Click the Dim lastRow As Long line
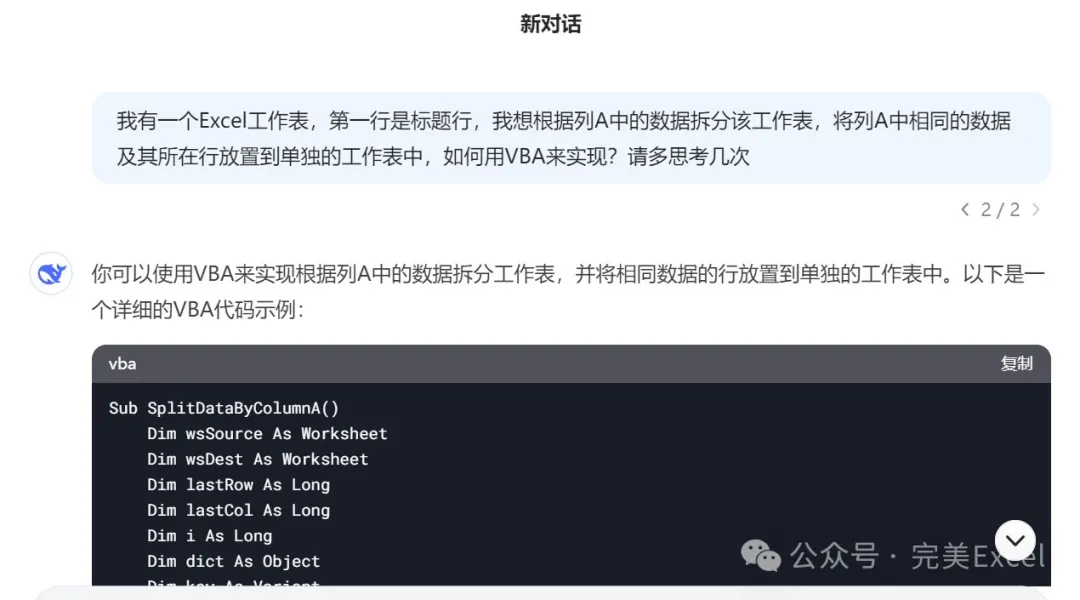1080x600 pixels. [x=238, y=484]
